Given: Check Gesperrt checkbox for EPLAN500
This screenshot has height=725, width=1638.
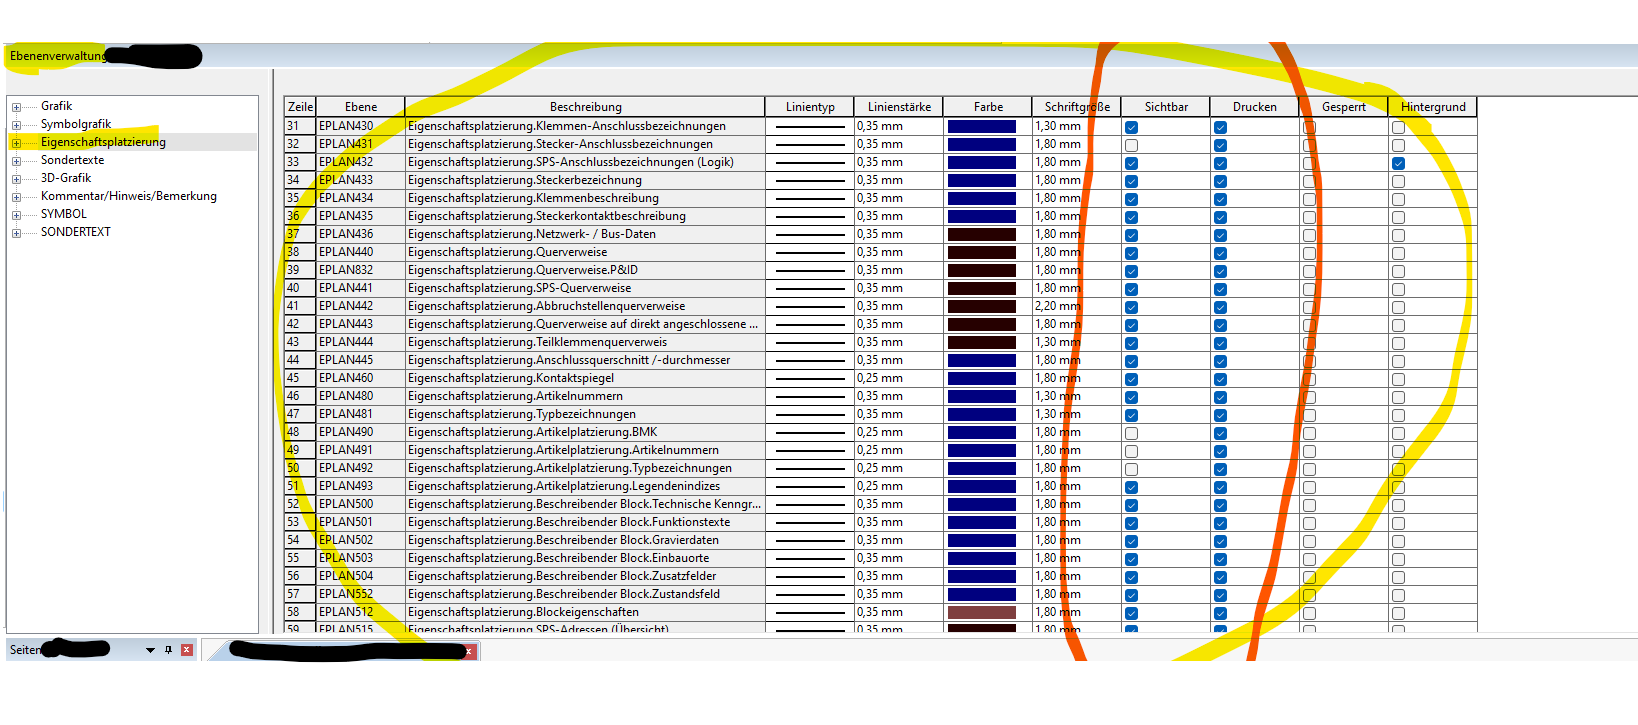Looking at the screenshot, I should pos(1309,505).
